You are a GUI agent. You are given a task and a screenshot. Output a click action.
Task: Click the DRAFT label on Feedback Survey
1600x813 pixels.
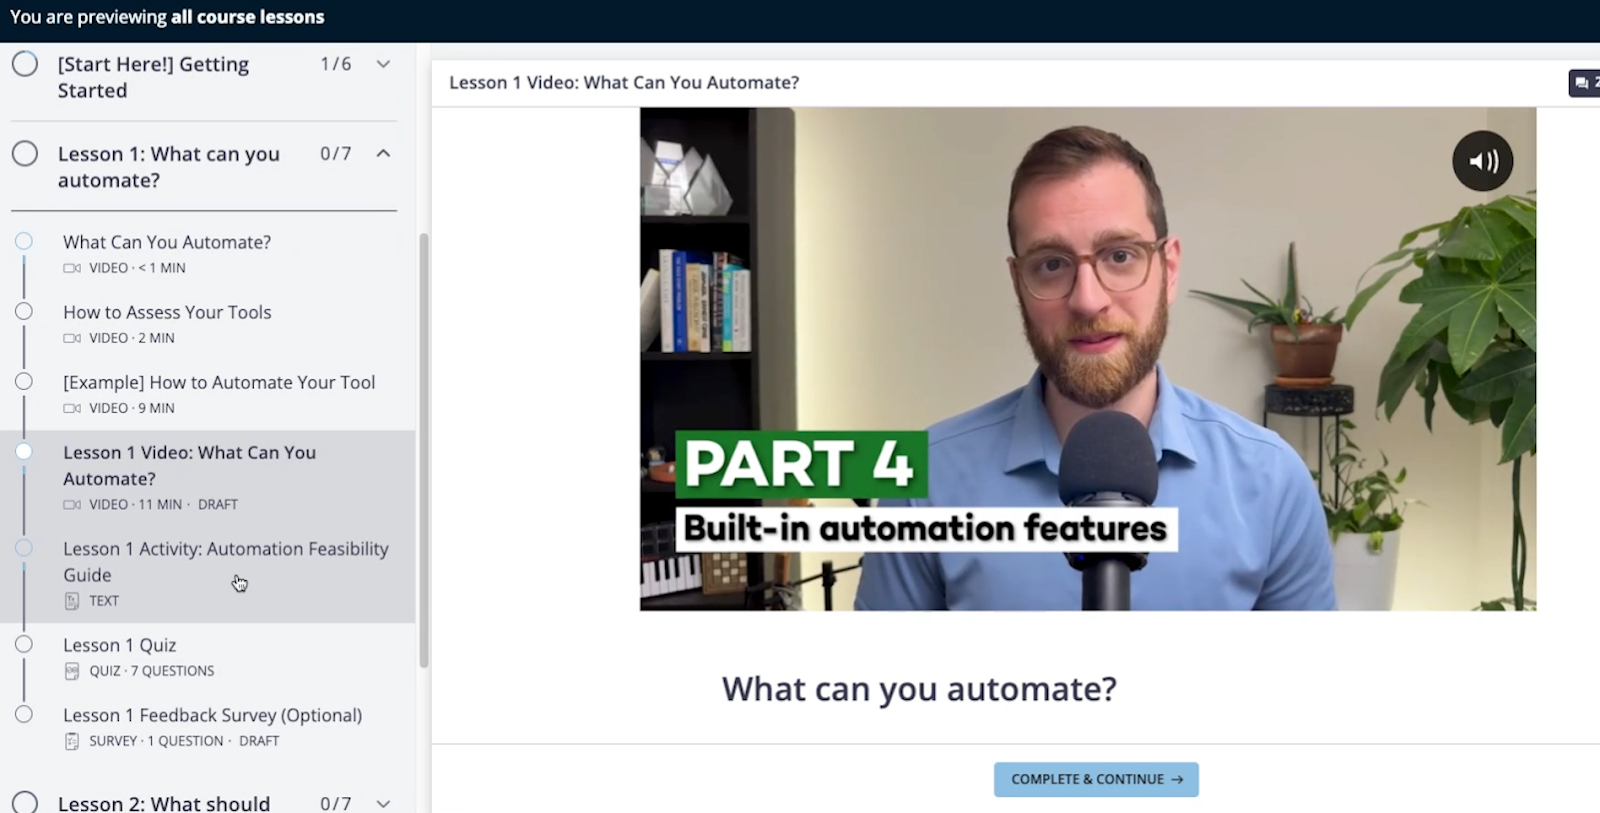259,741
